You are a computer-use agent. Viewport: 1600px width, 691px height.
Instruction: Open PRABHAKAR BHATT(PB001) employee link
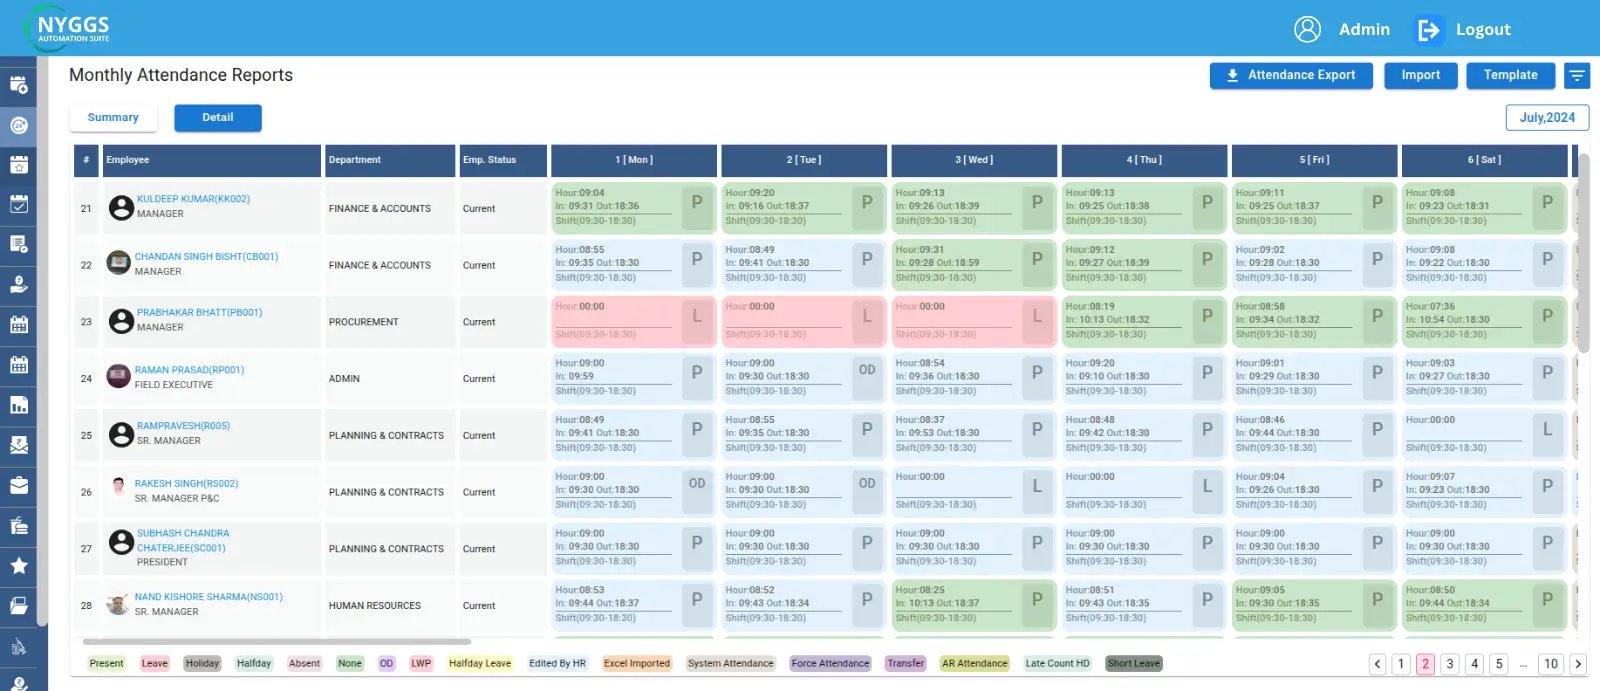click(199, 313)
